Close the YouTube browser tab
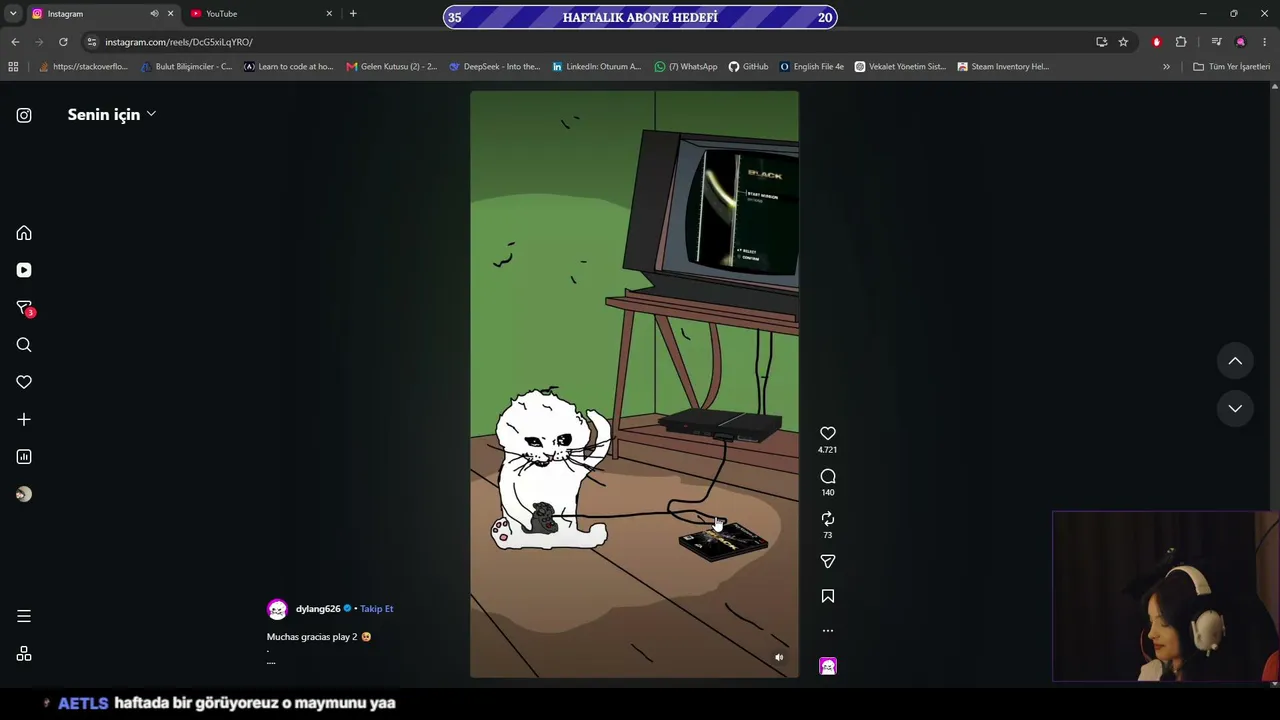The width and height of the screenshot is (1280, 720). [x=329, y=14]
